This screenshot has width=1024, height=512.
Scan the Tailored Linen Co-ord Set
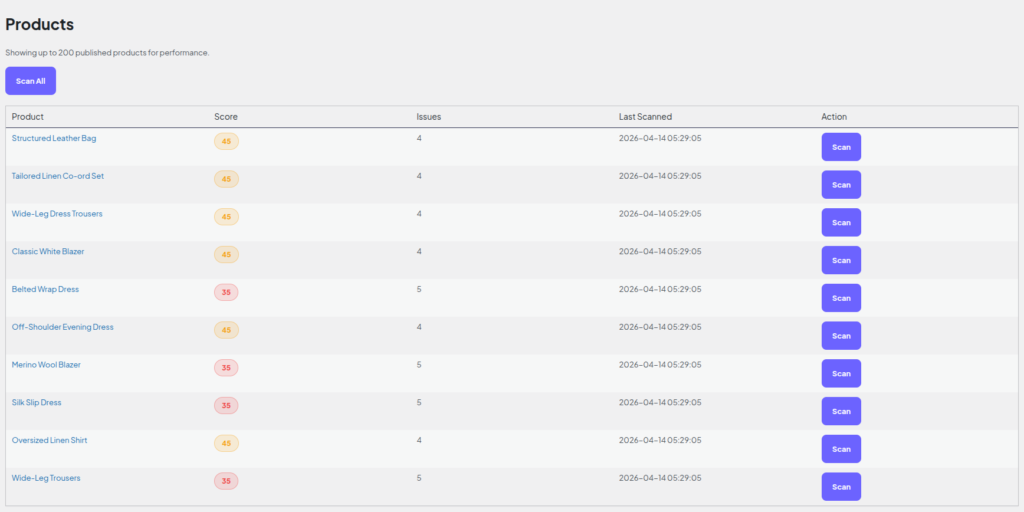(x=841, y=185)
